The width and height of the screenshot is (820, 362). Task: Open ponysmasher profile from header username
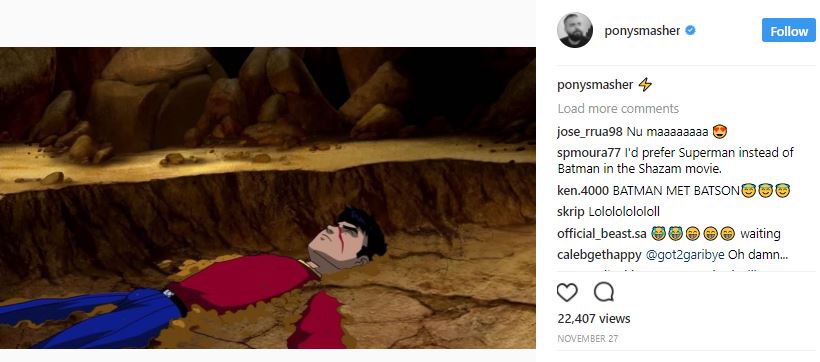pyautogui.click(x=642, y=31)
